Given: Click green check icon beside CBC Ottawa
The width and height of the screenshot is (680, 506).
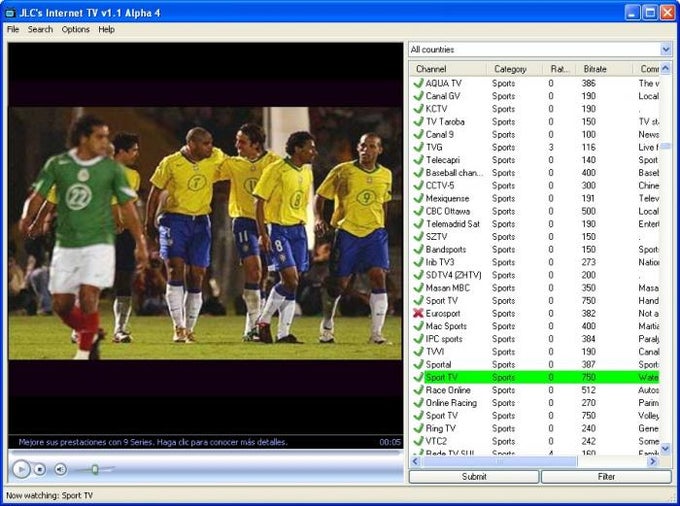Looking at the screenshot, I should pyautogui.click(x=418, y=211).
